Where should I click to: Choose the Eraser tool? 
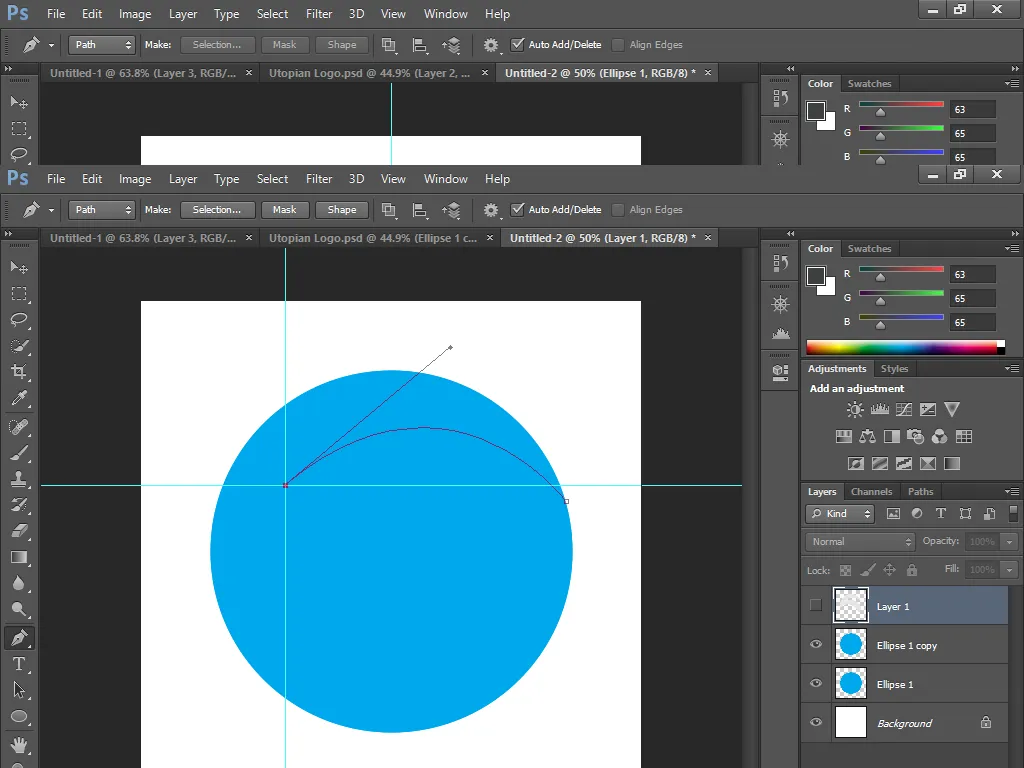tap(19, 531)
